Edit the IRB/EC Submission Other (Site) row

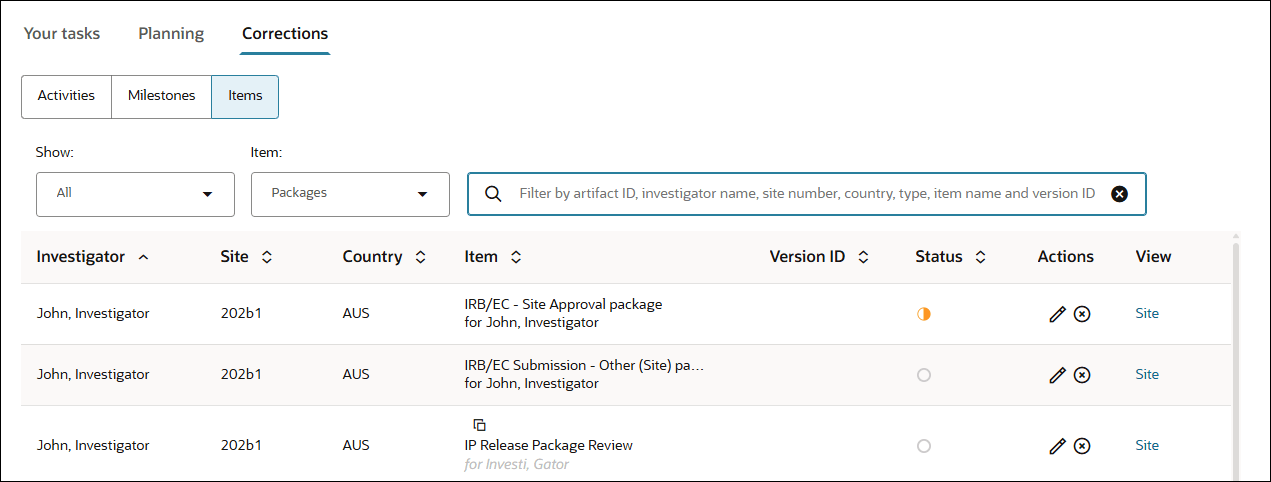(1057, 375)
